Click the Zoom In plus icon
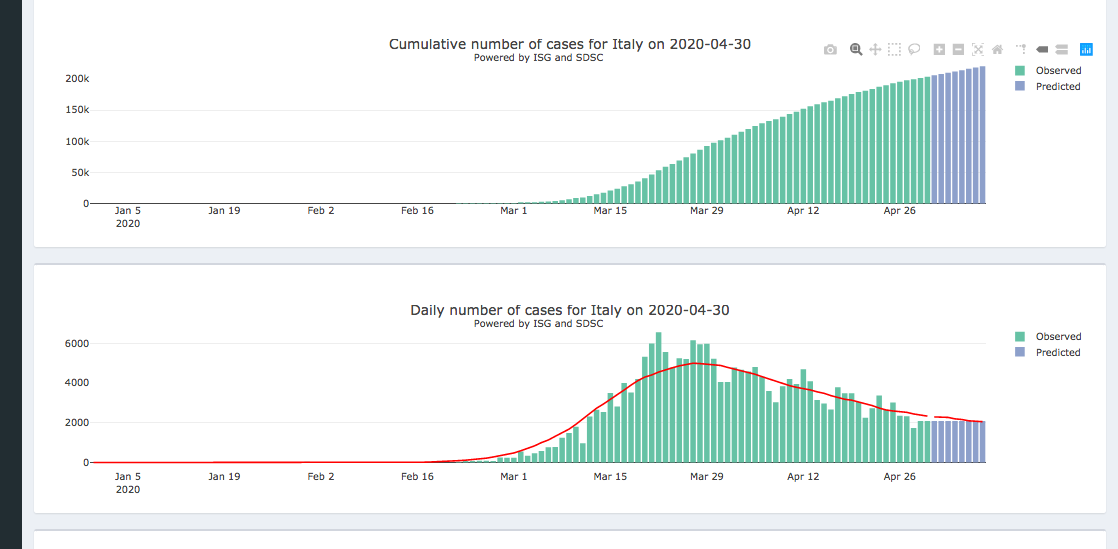This screenshot has height=549, width=1118. (x=939, y=49)
